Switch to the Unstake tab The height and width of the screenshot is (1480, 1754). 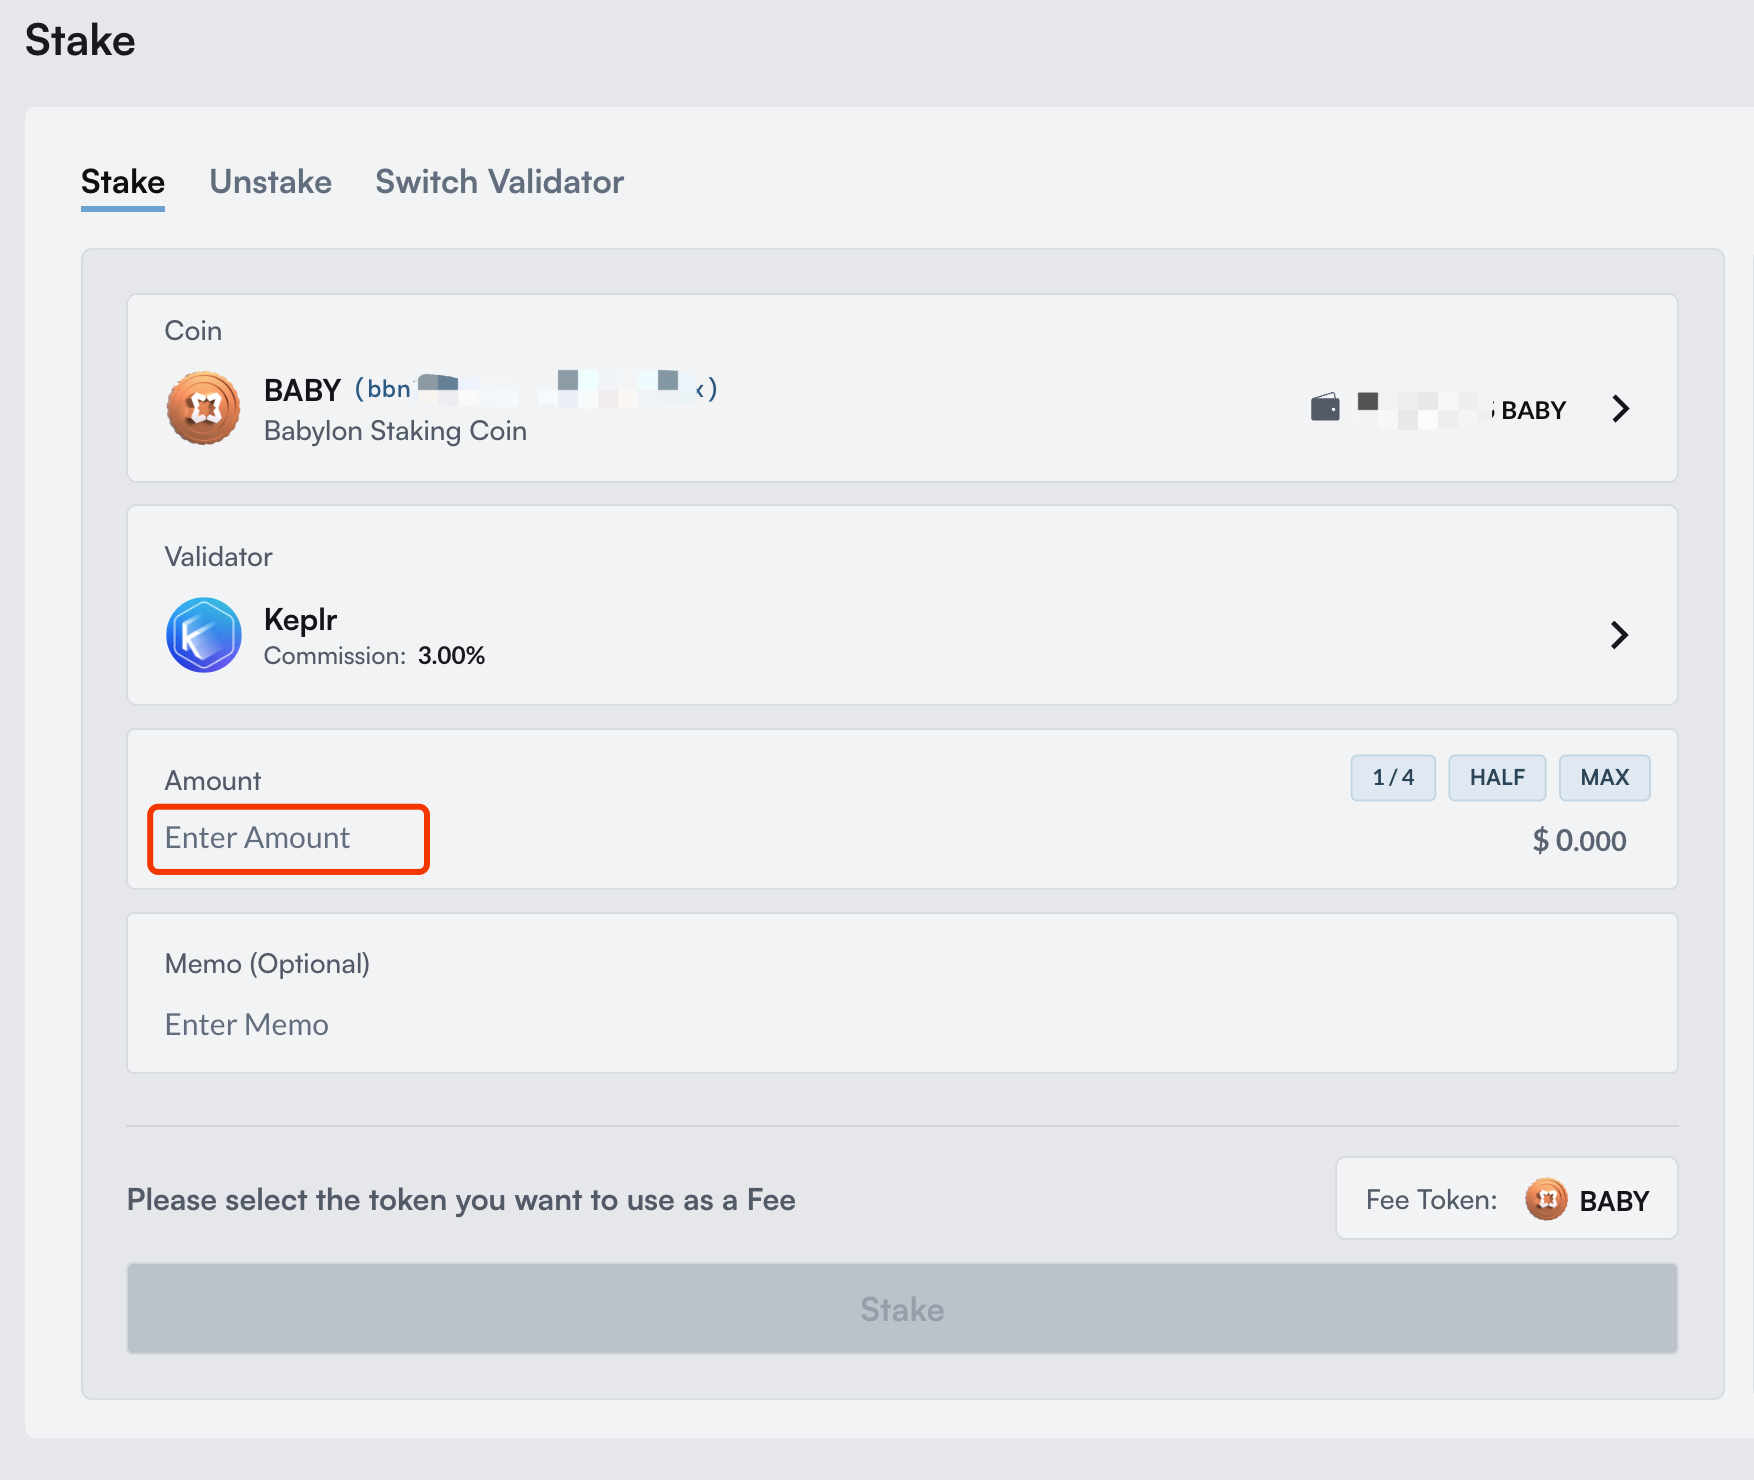270,182
